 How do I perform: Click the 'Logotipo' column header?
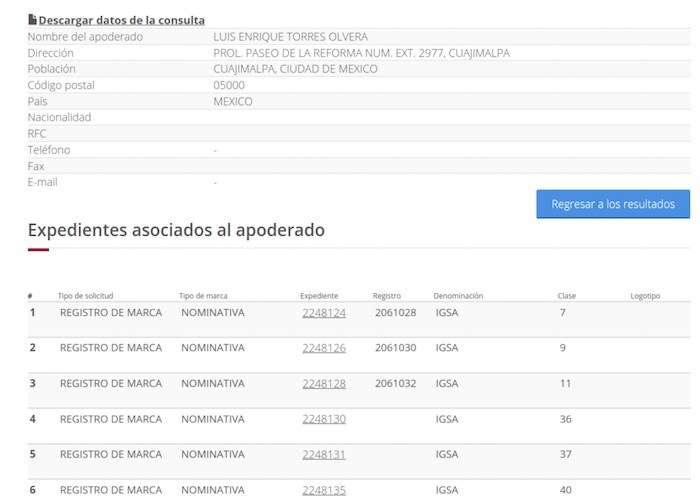click(x=645, y=296)
